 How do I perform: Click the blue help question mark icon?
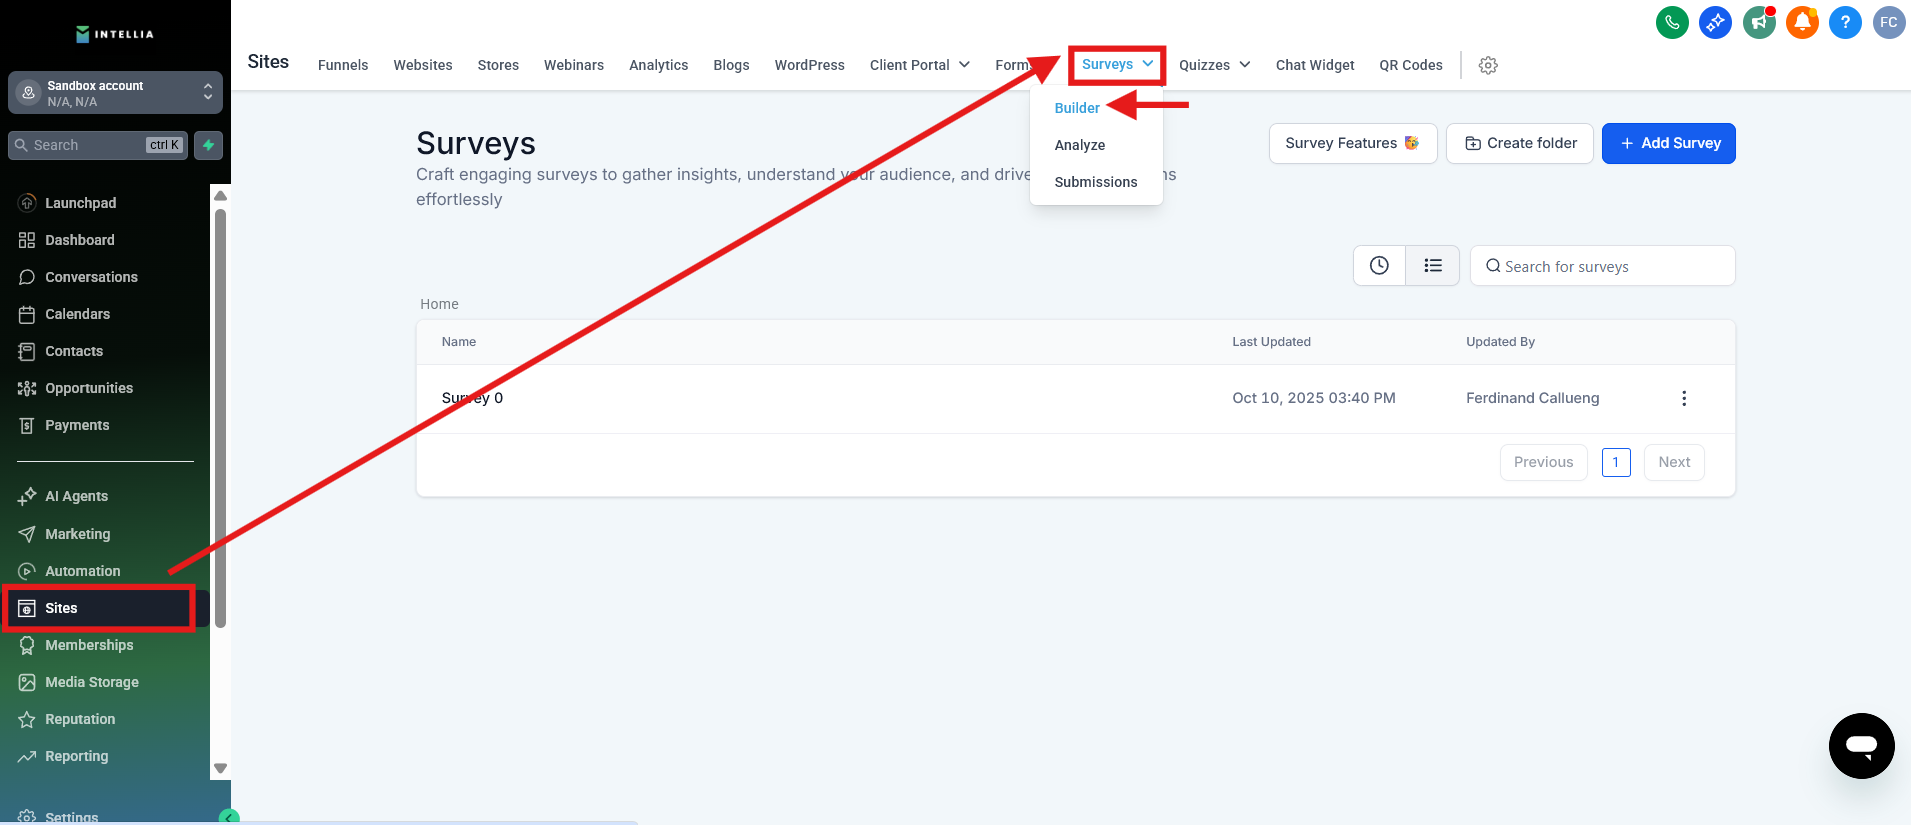[1845, 22]
